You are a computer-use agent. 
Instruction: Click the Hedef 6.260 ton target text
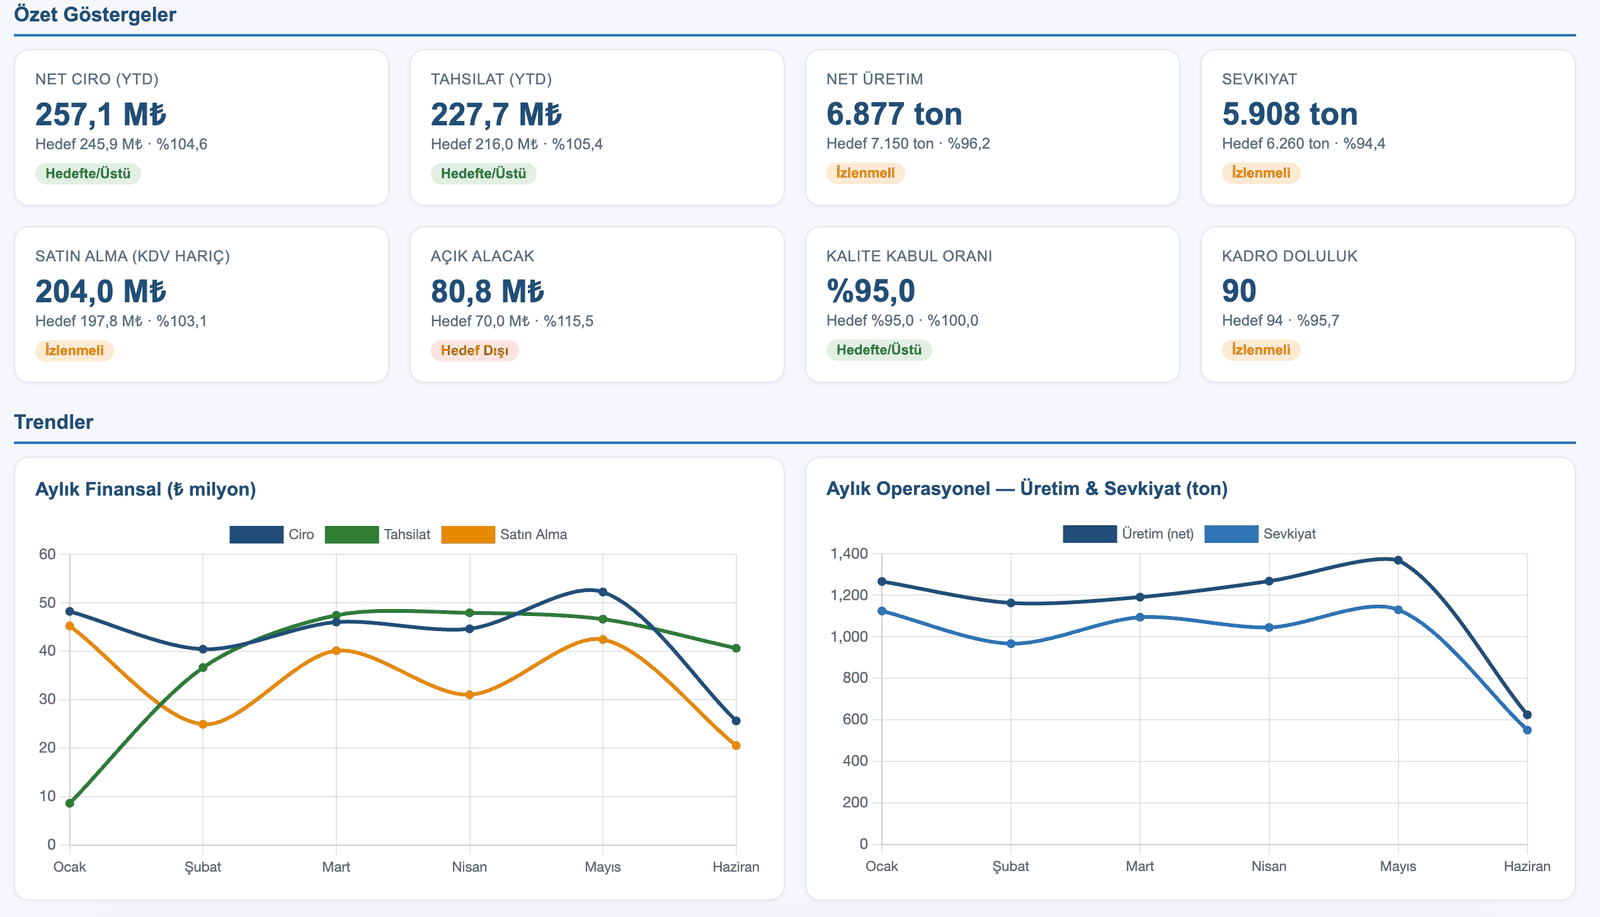[x=1276, y=144]
